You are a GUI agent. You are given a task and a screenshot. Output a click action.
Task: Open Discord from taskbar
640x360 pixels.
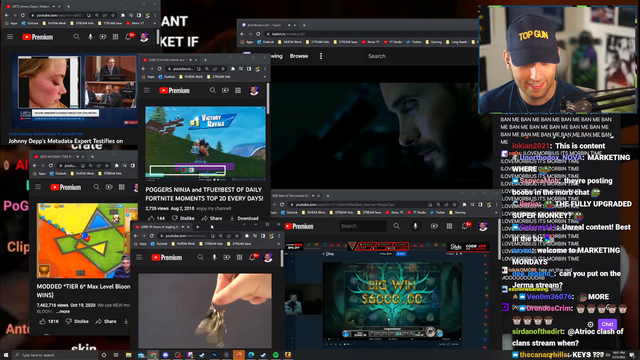click(165, 355)
